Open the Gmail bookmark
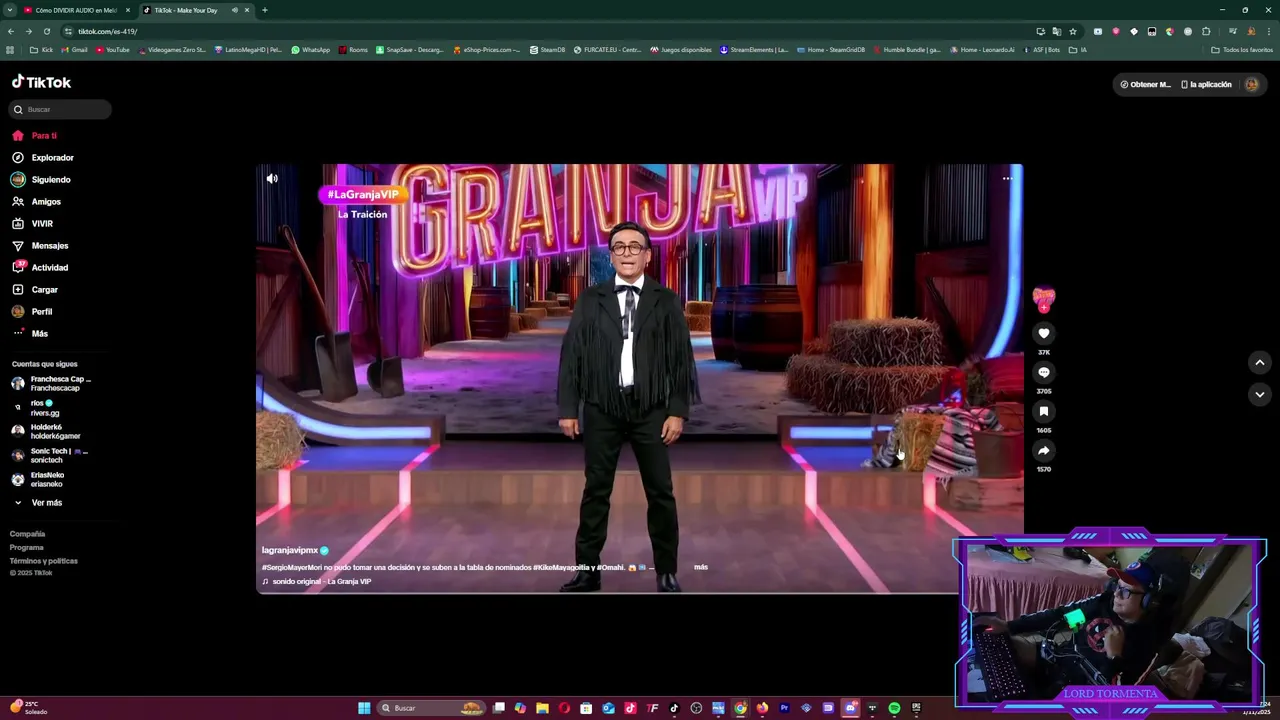1280x720 pixels. click(75, 50)
